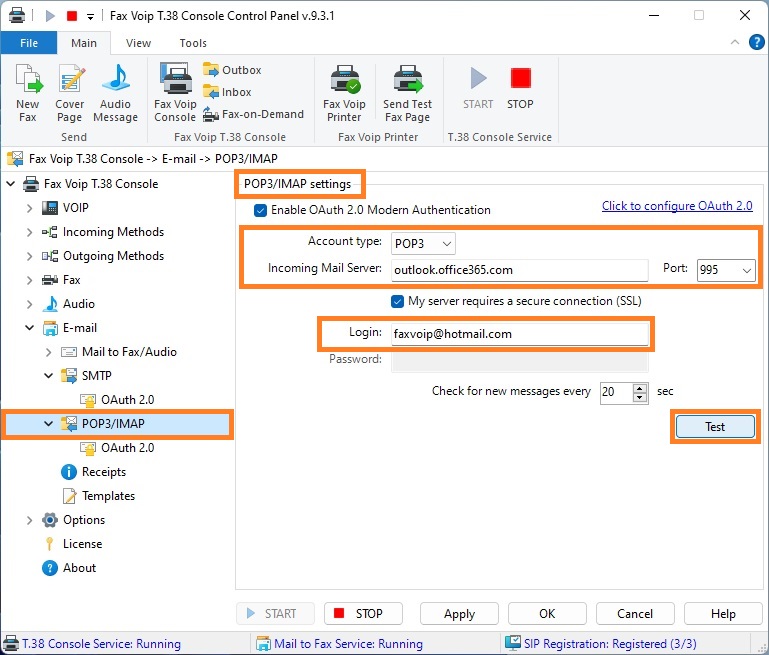Collapse the ribbon with the caret

tap(735, 42)
